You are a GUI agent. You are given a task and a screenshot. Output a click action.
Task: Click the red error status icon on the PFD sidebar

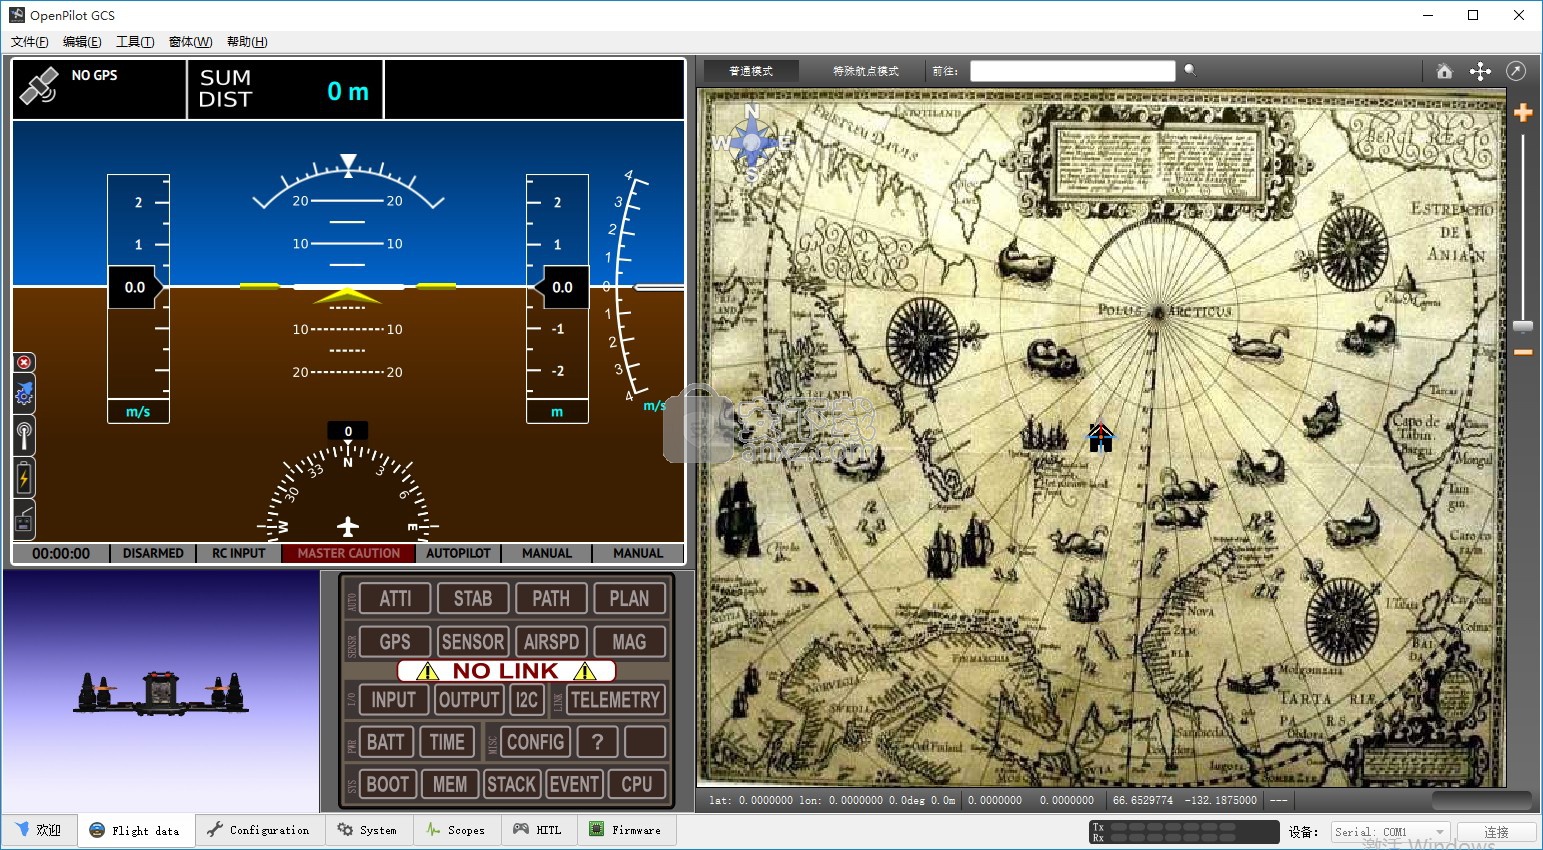pyautogui.click(x=24, y=362)
